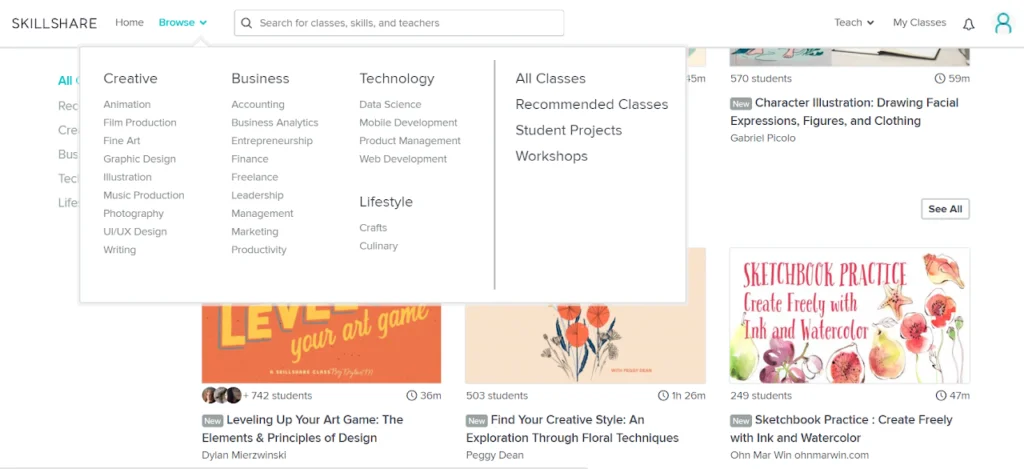This screenshot has width=1024, height=469.
Task: Open Find Your Creative Style title
Action: coord(572,429)
